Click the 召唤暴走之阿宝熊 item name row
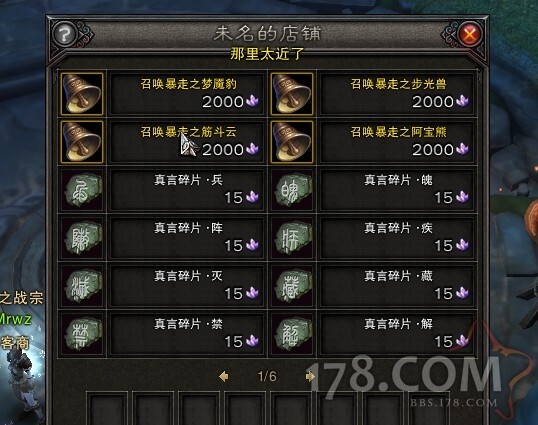This screenshot has width=538, height=425. [x=398, y=142]
